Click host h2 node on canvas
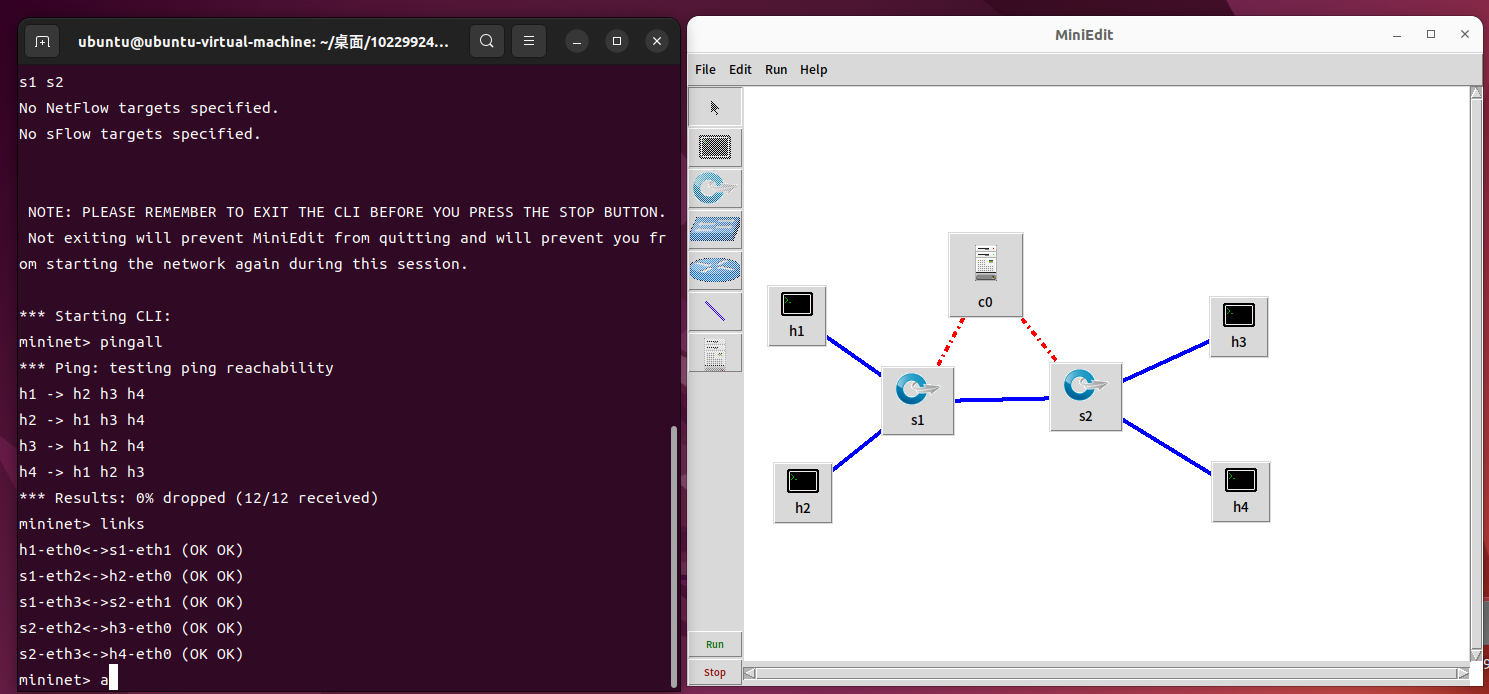Viewport: 1489px width, 694px height. tap(803, 492)
